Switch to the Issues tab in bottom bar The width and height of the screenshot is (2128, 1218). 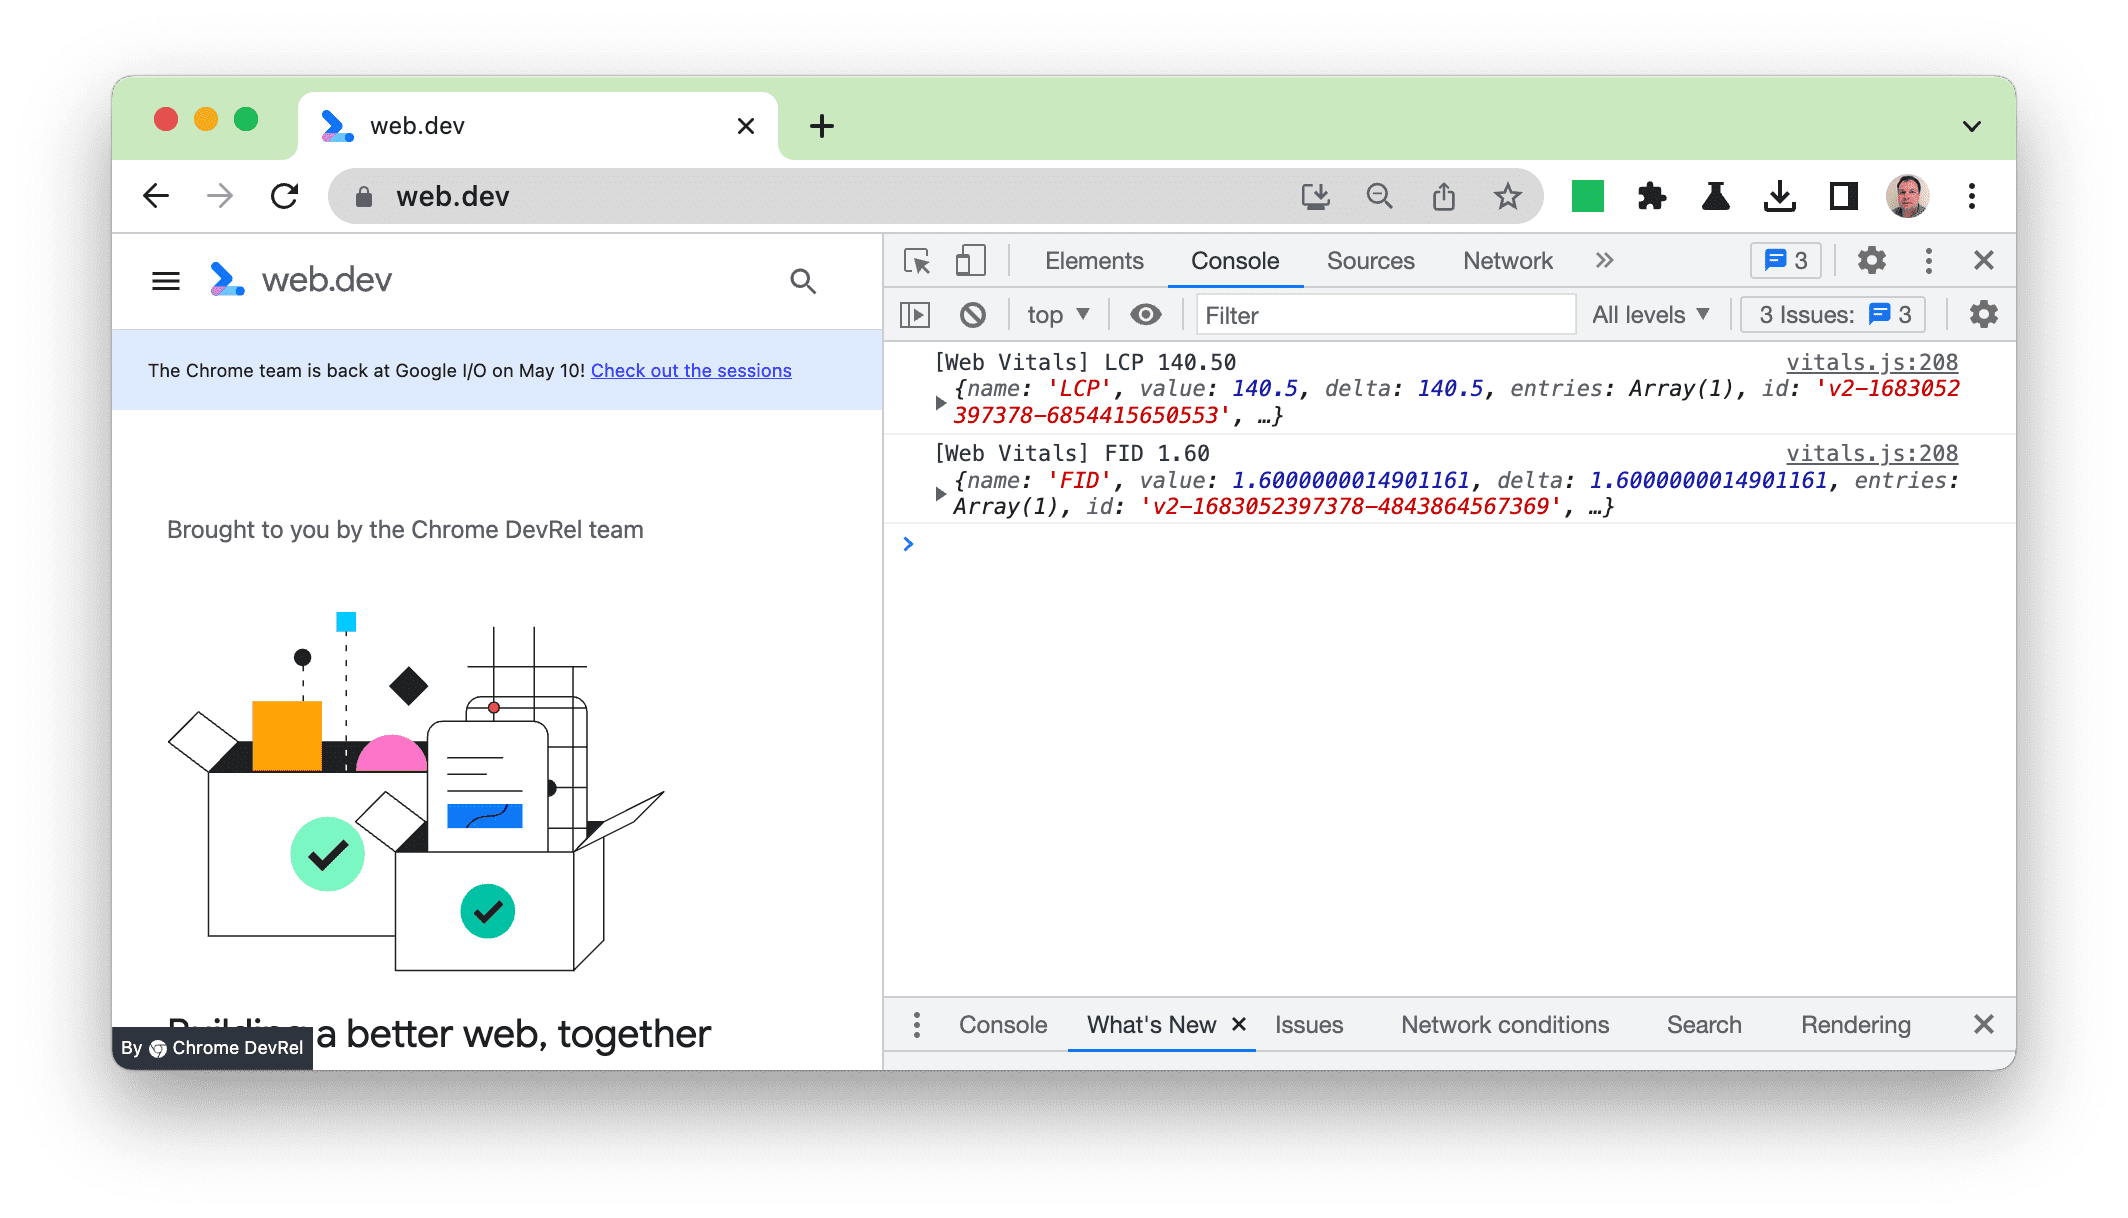click(x=1308, y=1025)
